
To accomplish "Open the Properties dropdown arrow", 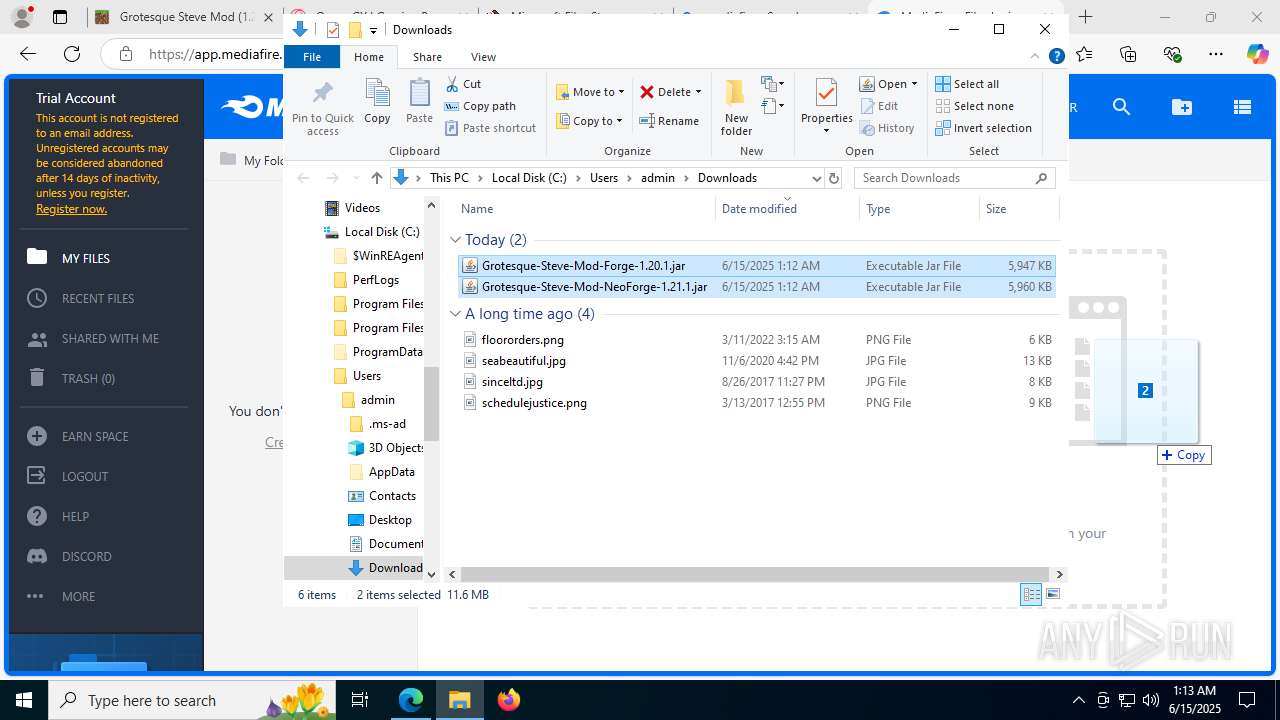I will (826, 130).
